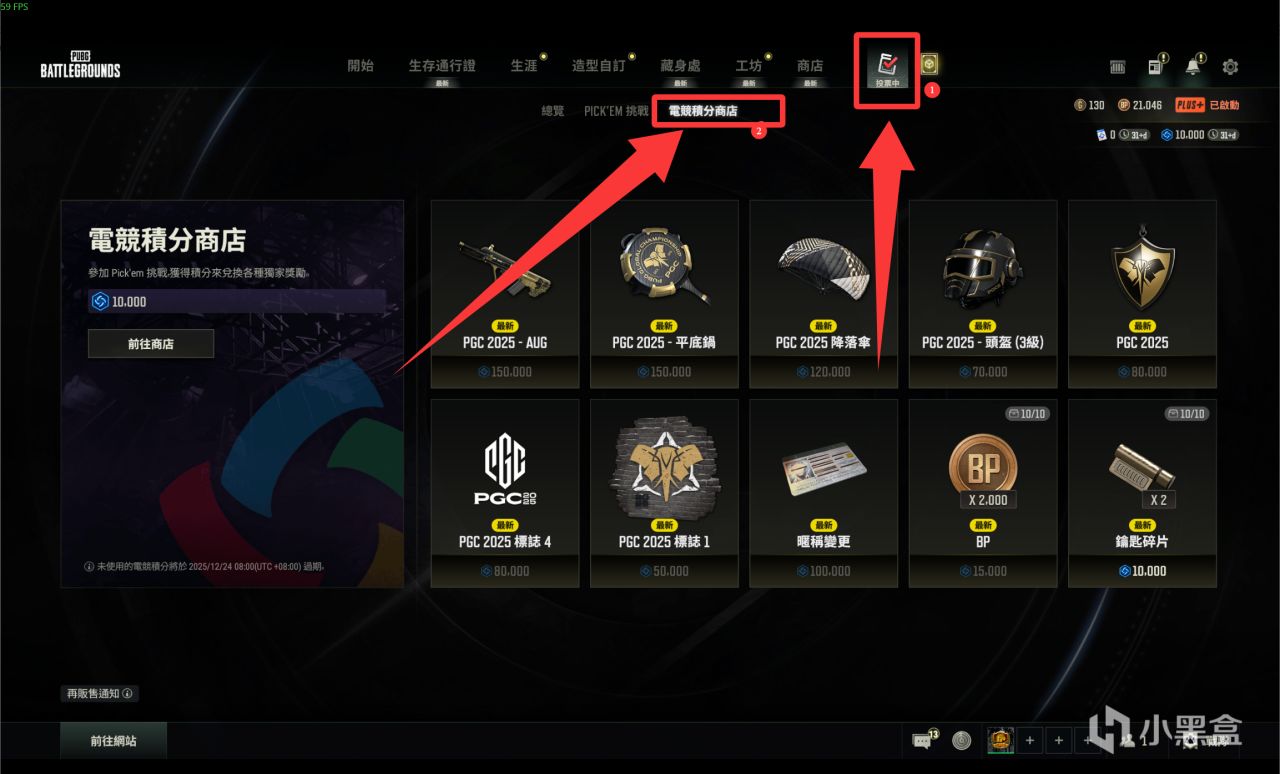Open the notifications bell icon
This screenshot has width=1280, height=774.
point(1193,67)
